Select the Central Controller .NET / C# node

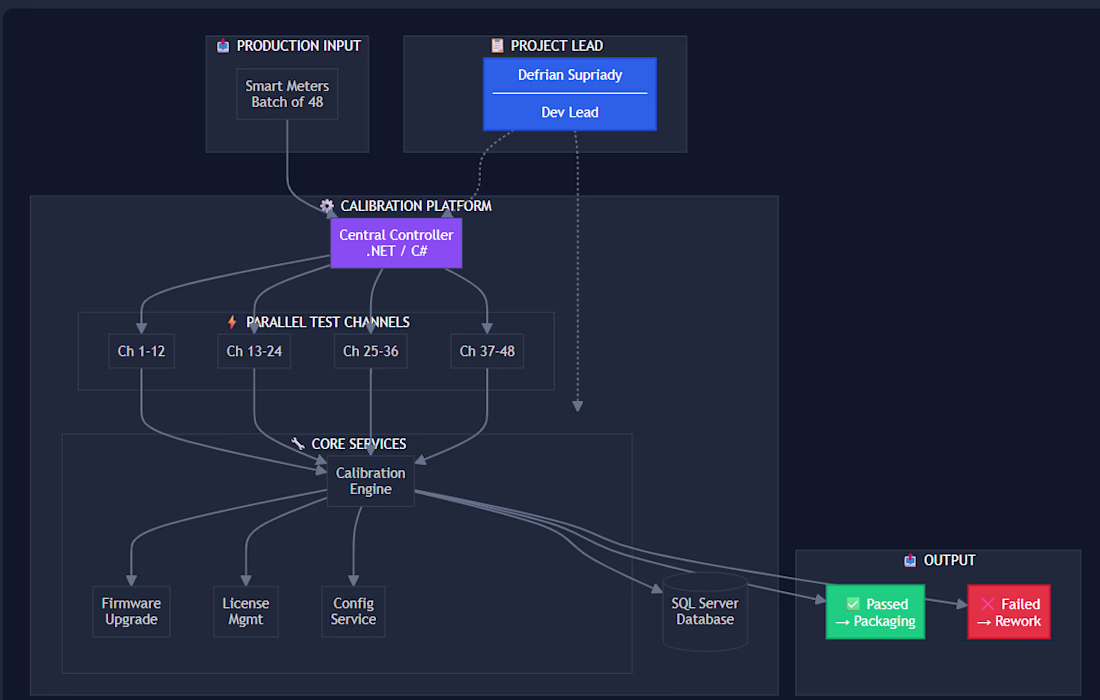(396, 243)
